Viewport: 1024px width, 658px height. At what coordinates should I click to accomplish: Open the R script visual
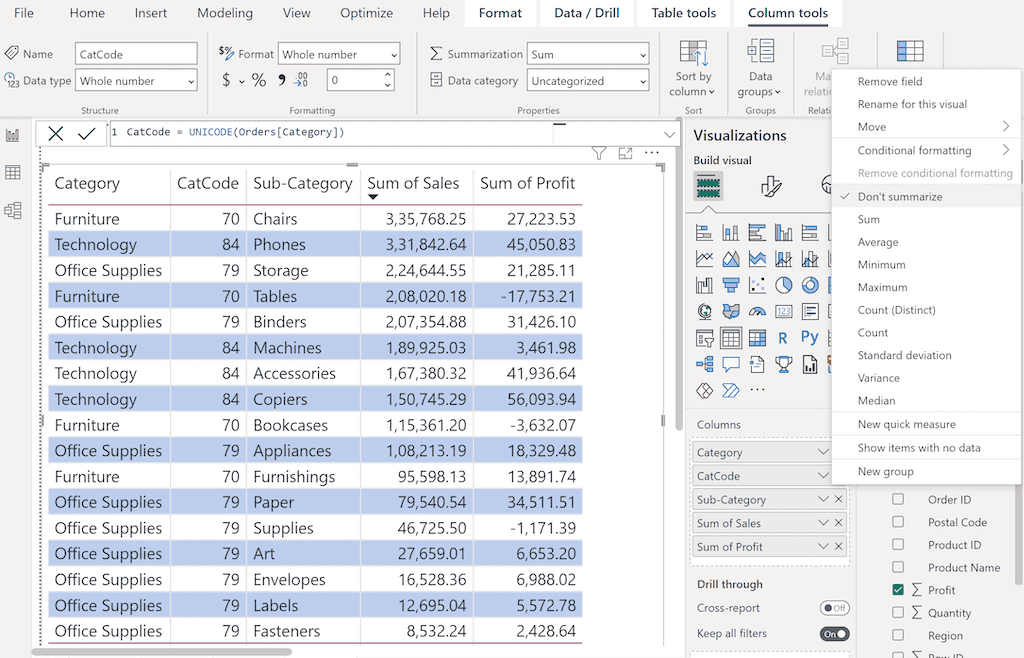click(x=783, y=337)
